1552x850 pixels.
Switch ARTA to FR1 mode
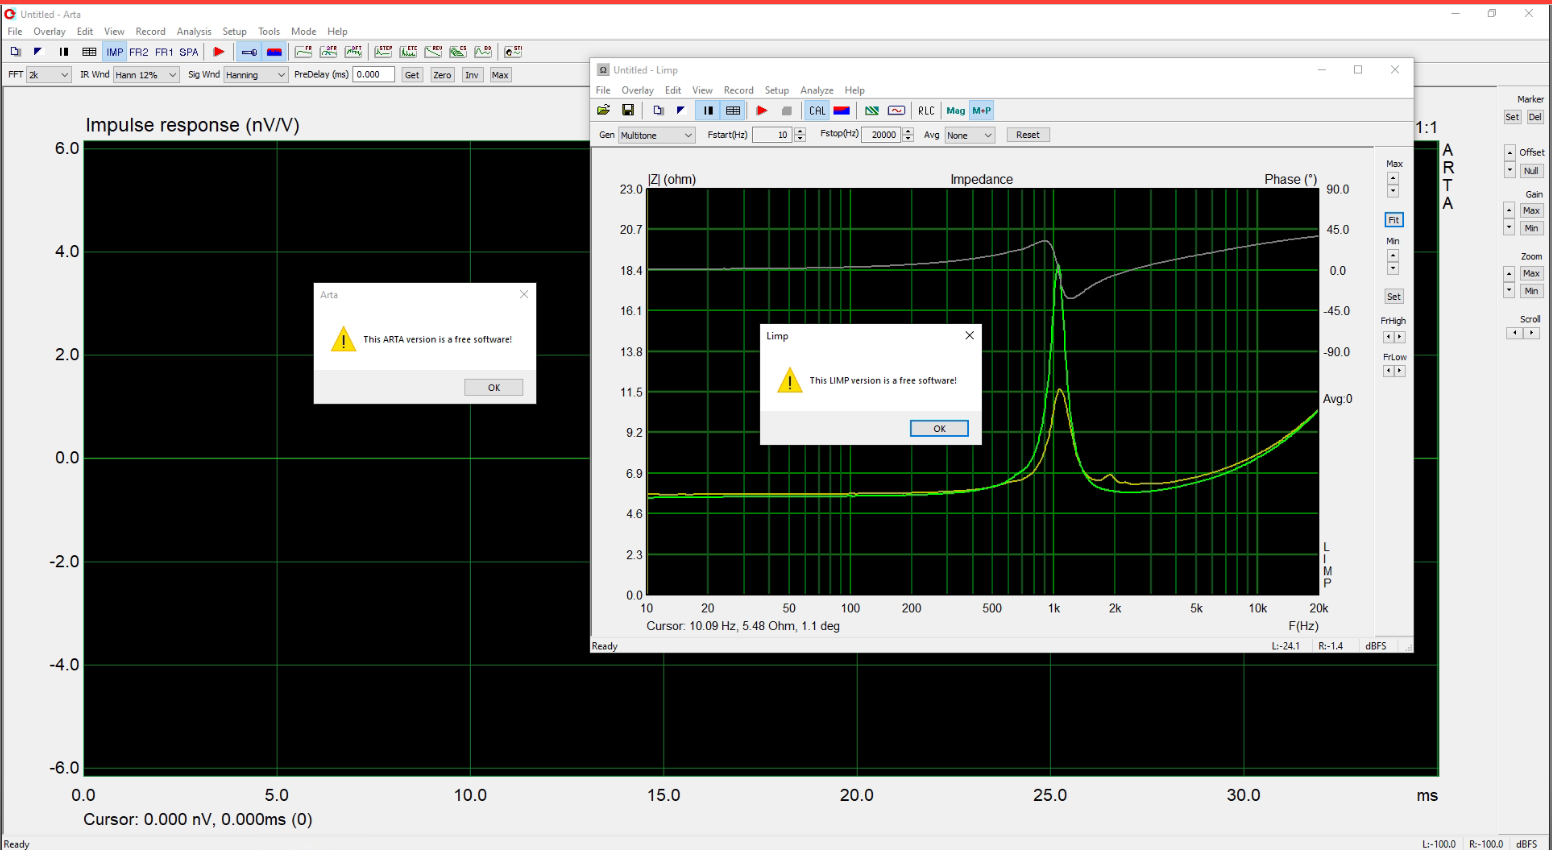coord(164,52)
